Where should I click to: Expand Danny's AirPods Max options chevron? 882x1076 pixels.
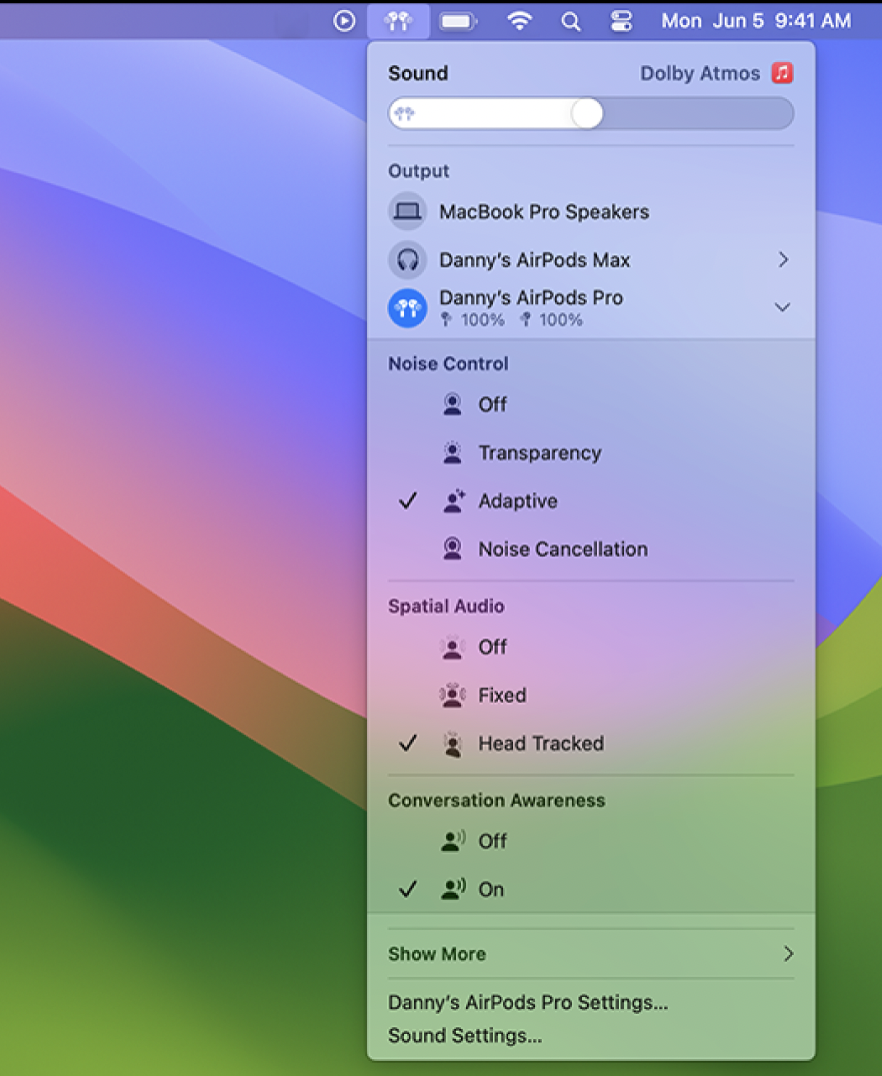(783, 259)
